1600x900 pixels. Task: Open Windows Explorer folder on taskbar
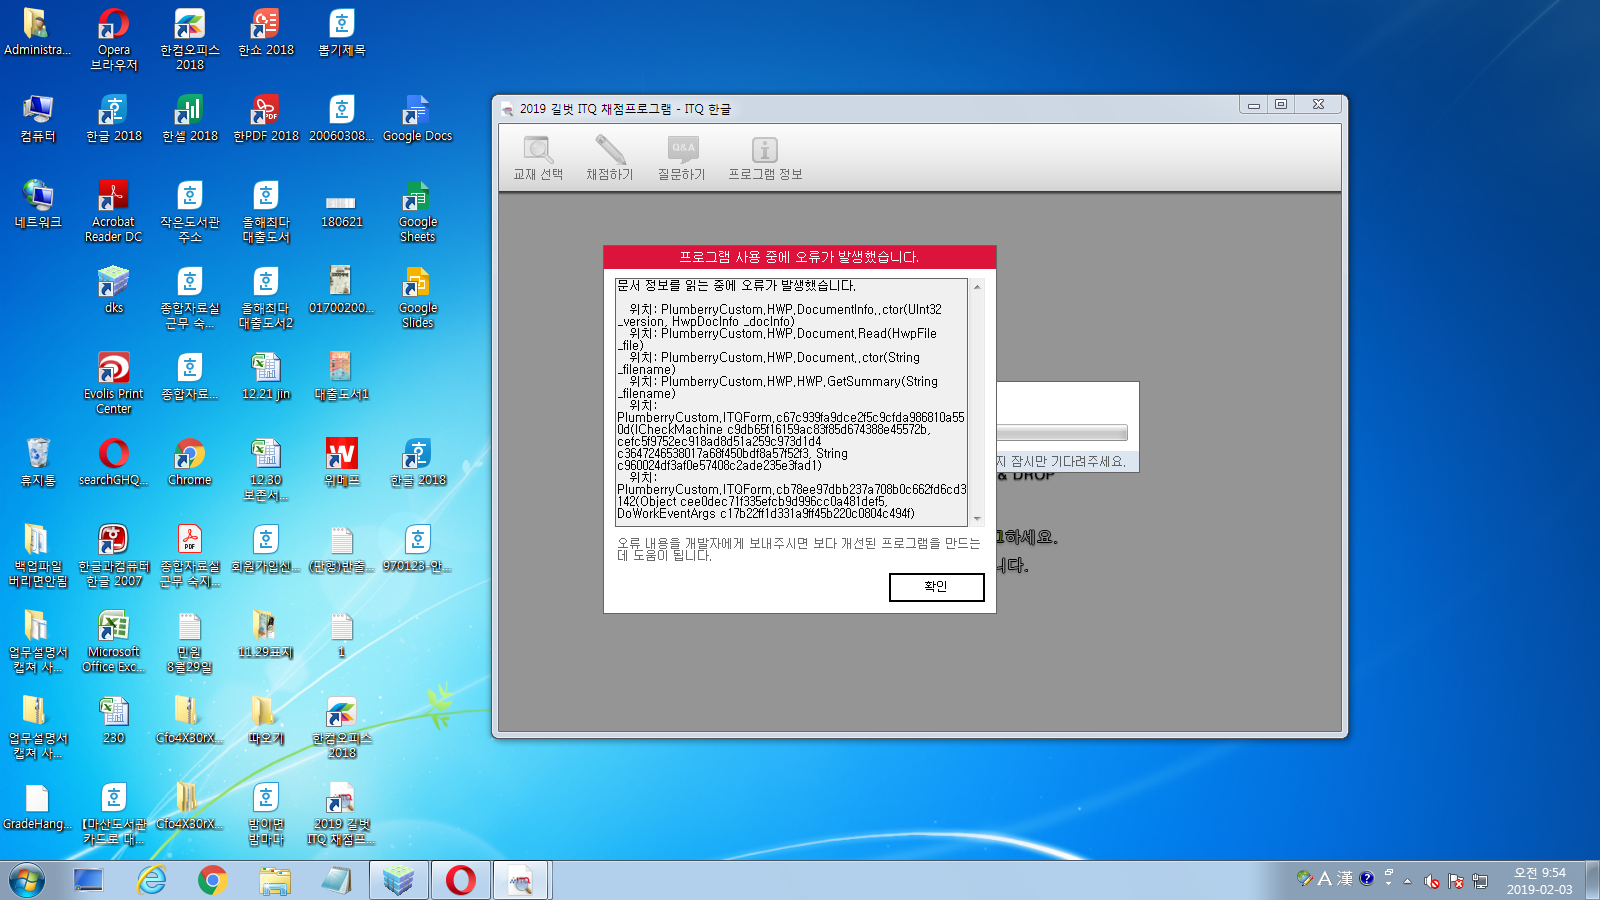tap(274, 881)
